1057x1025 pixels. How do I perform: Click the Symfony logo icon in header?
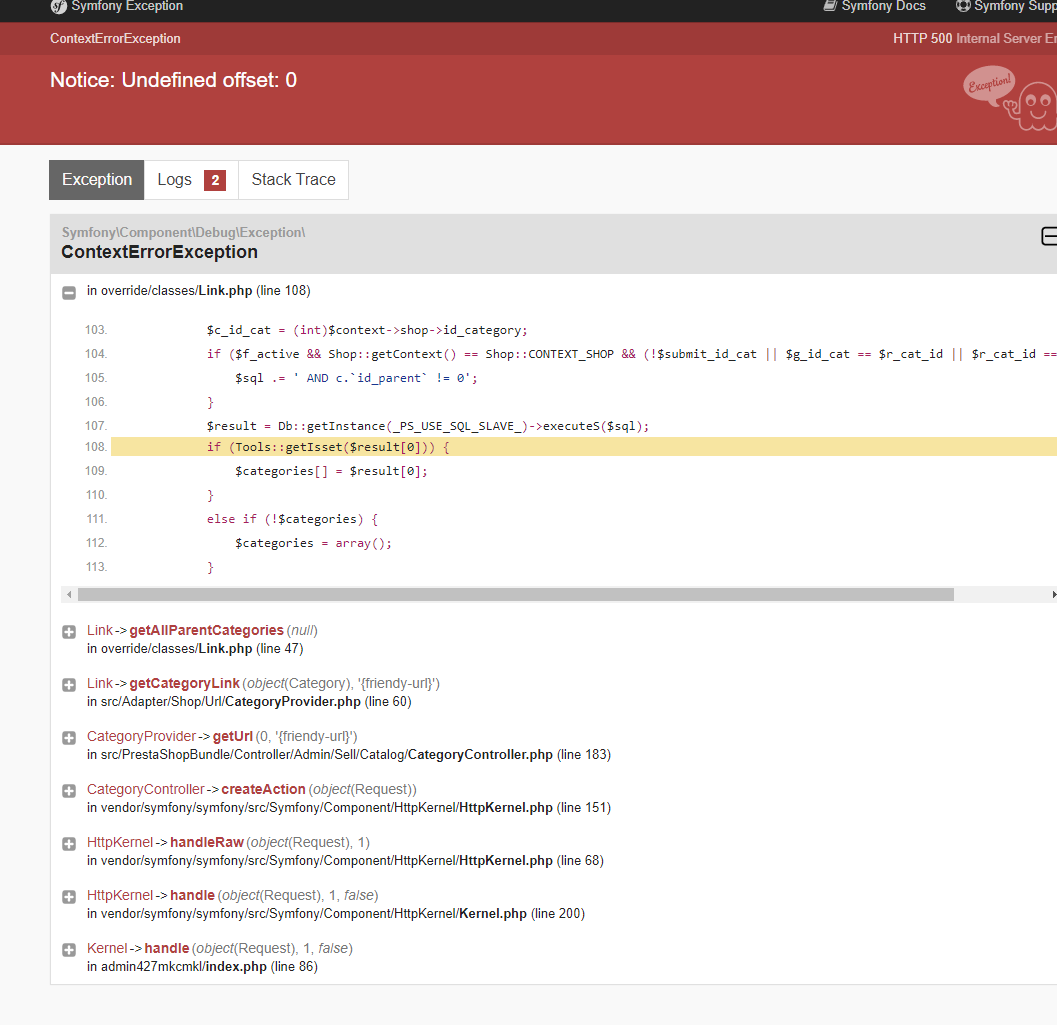pos(59,6)
